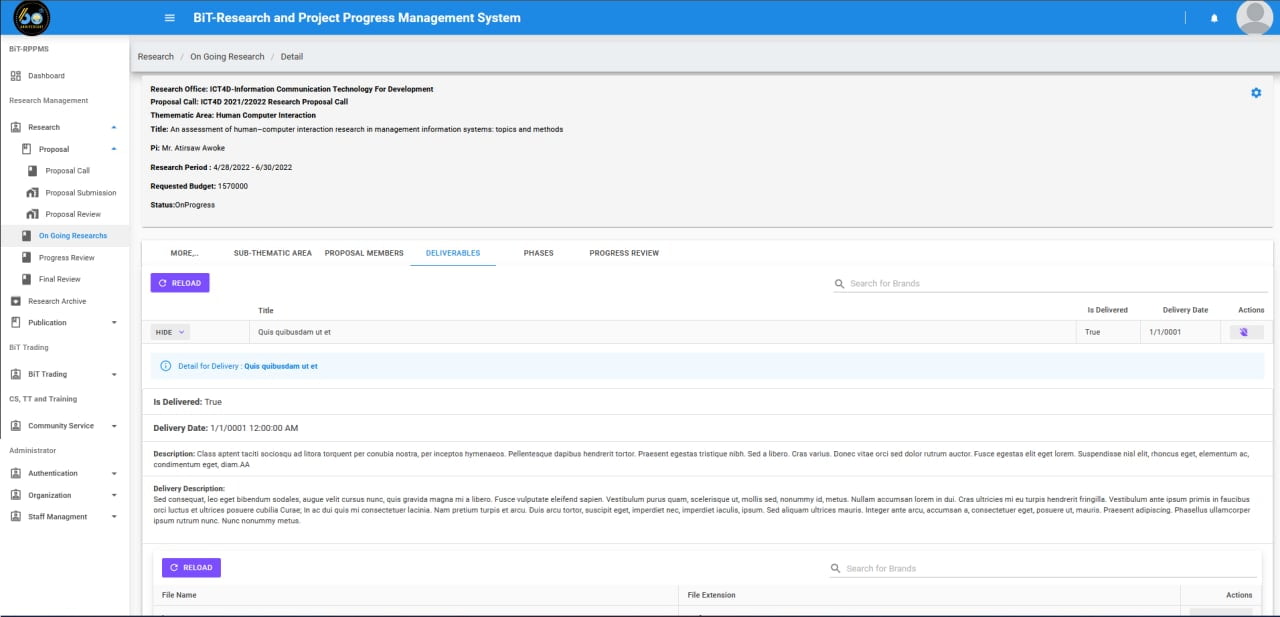Image resolution: width=1280 pixels, height=617 pixels.
Task: Select the Proposal Members tab
Action: pyautogui.click(x=364, y=253)
